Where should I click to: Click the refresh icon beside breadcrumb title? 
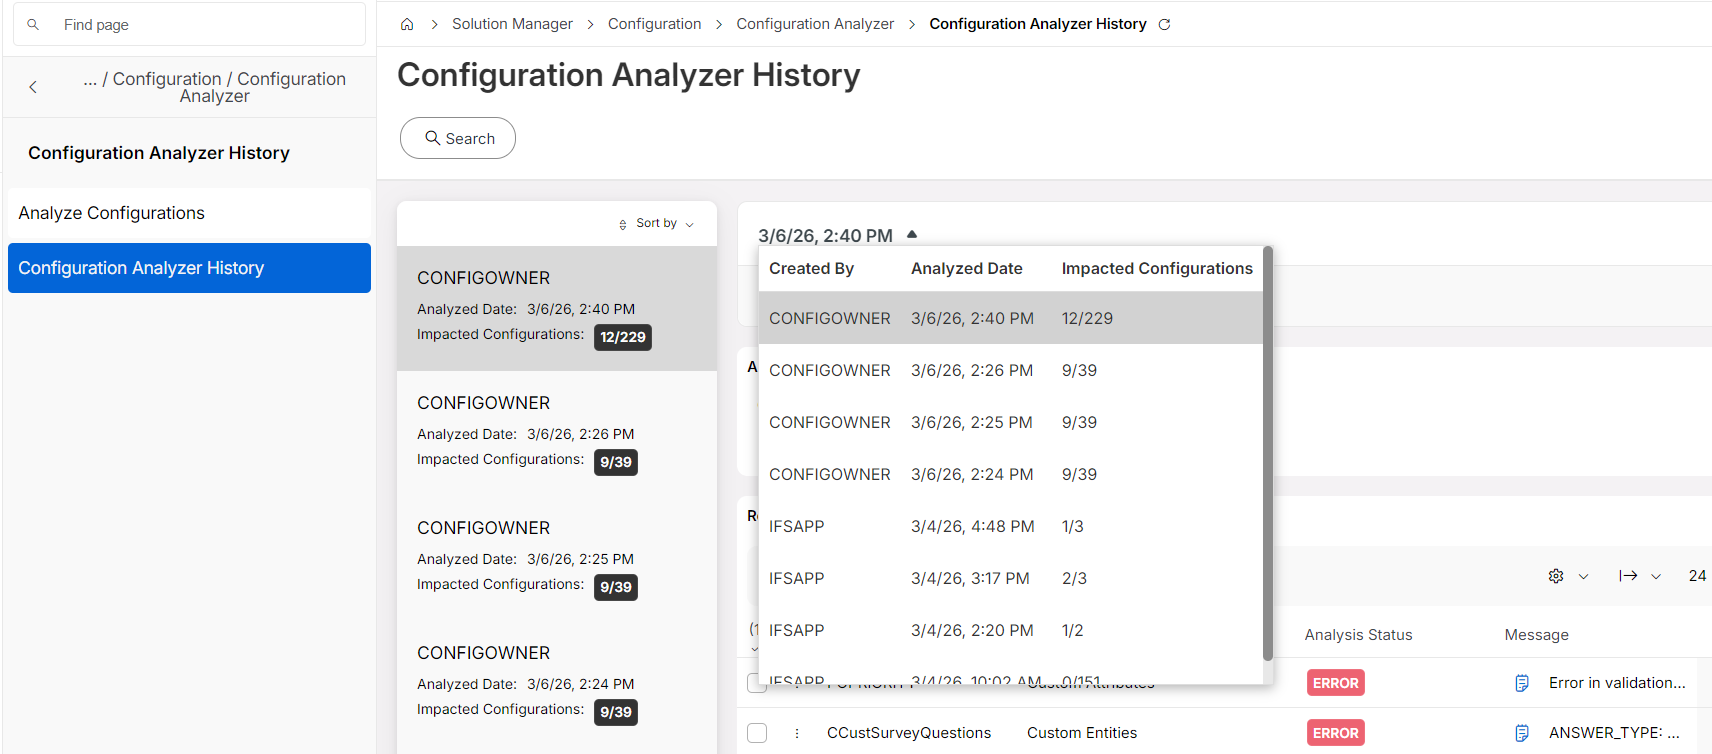pyautogui.click(x=1164, y=24)
